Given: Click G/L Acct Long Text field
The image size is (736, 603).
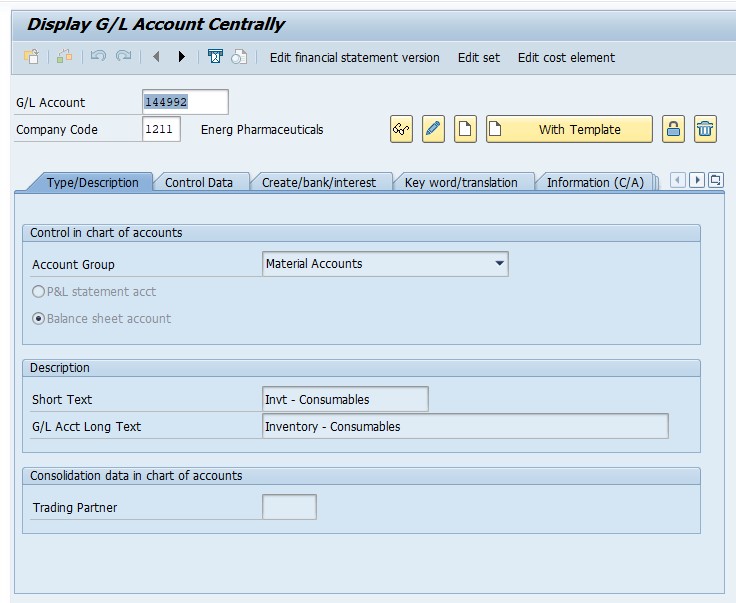Looking at the screenshot, I should pyautogui.click(x=465, y=426).
